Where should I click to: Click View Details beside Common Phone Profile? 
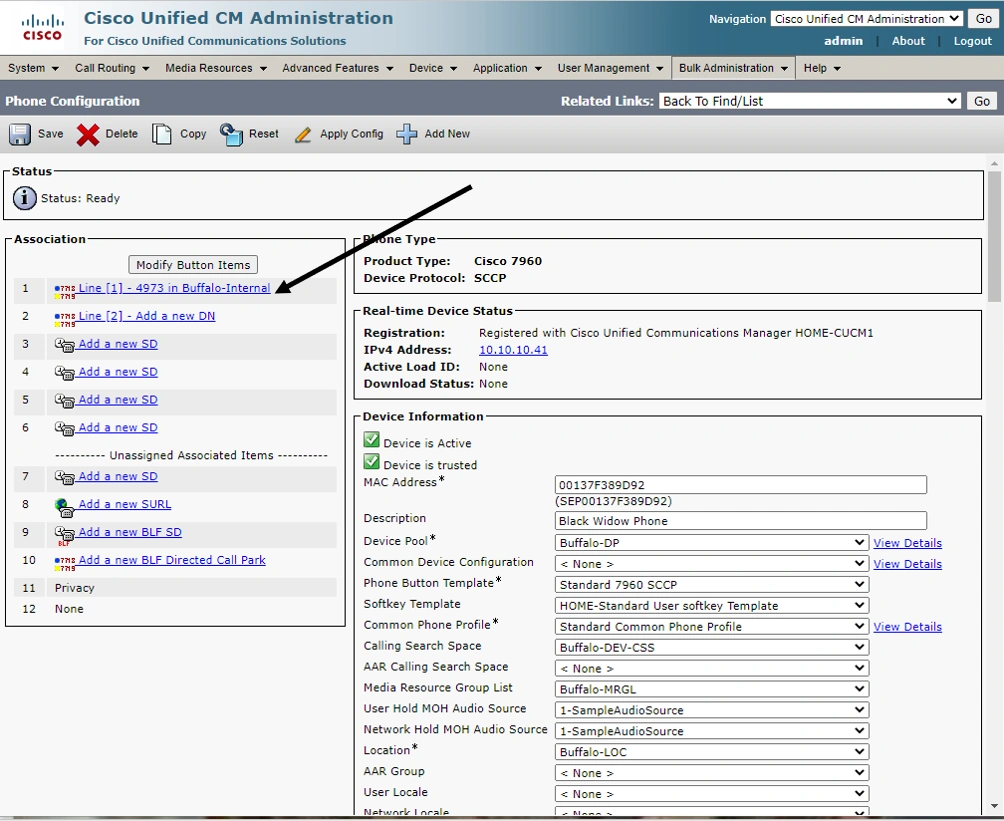pyautogui.click(x=907, y=626)
